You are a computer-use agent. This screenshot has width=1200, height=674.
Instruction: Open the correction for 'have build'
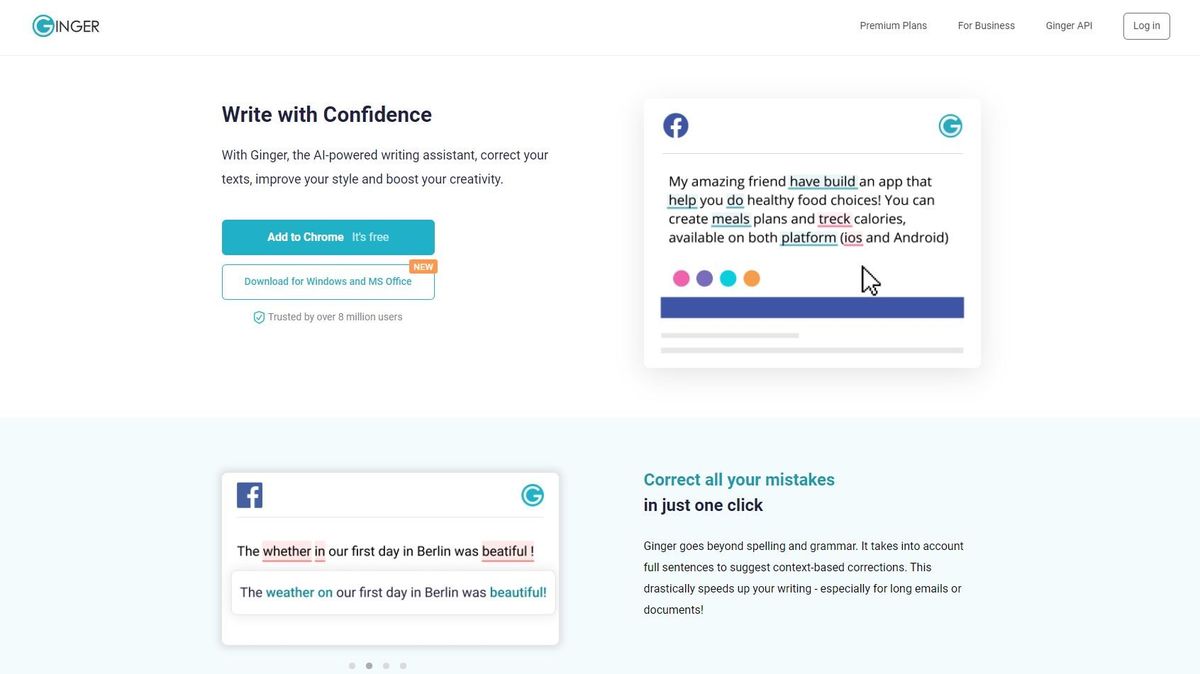tap(822, 181)
